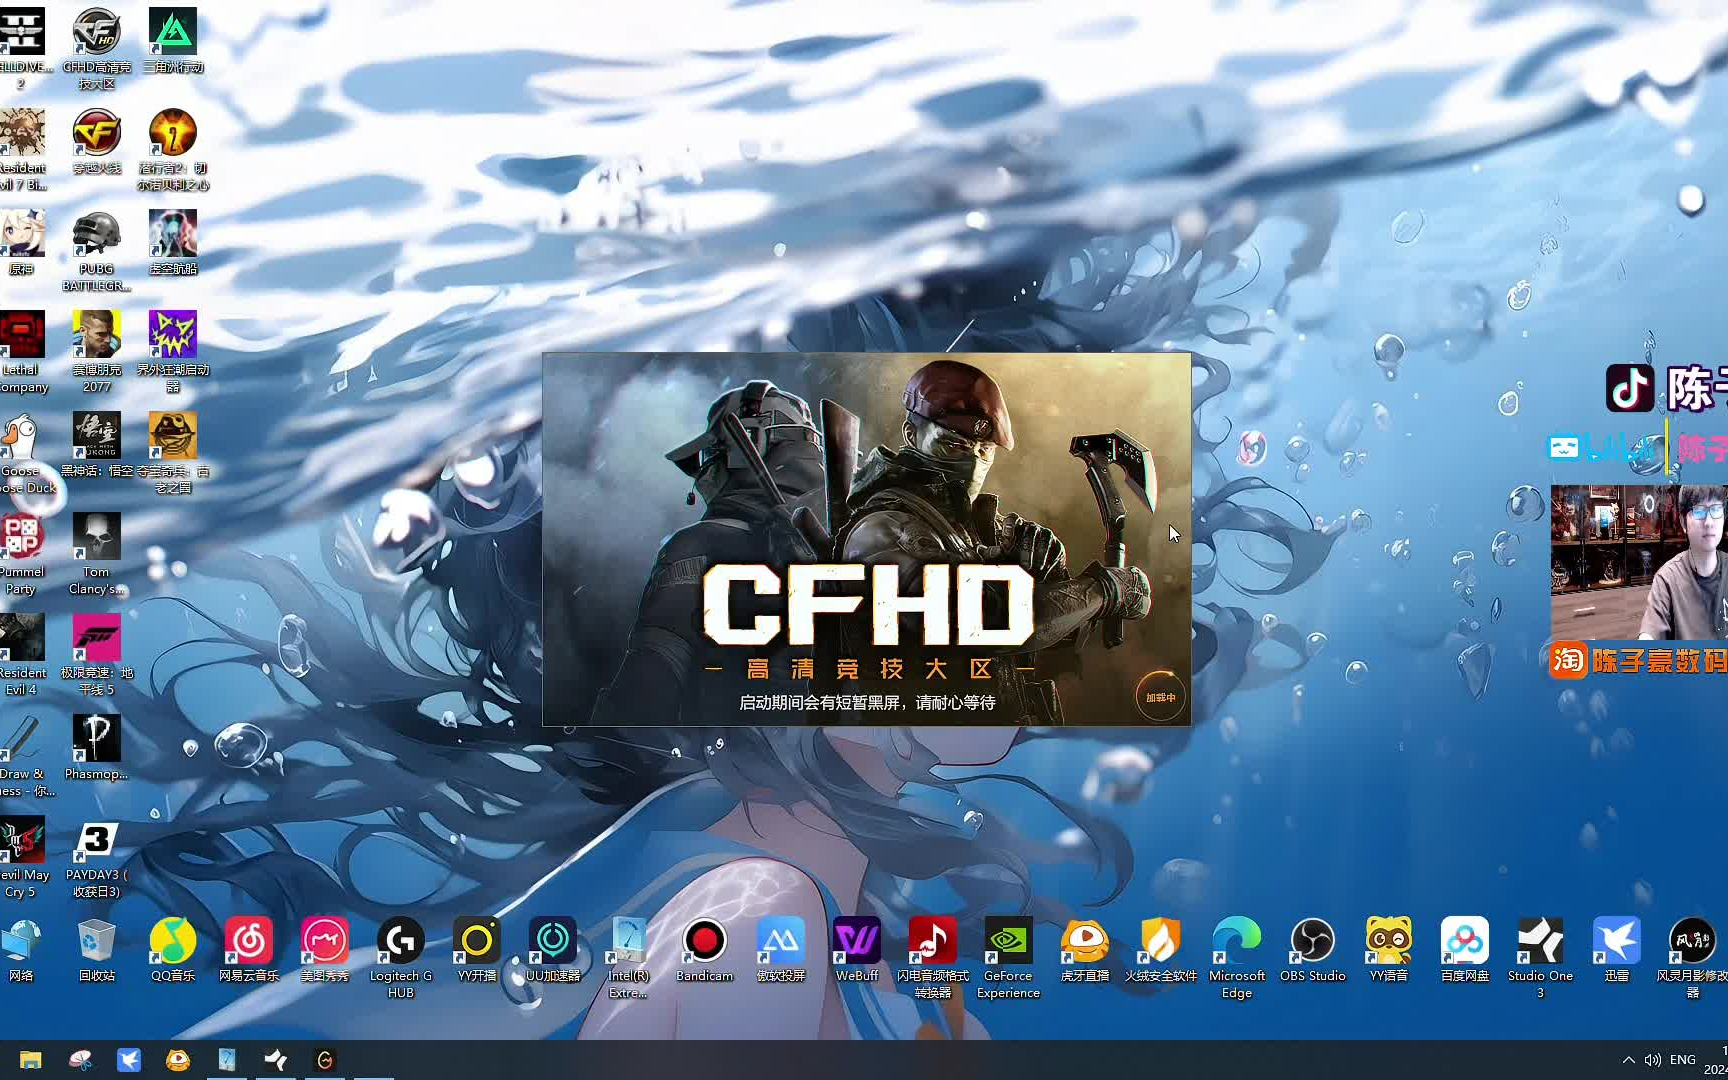Image resolution: width=1728 pixels, height=1080 pixels.
Task: Click 迅雷 bird icon in taskbar
Action: [x=129, y=1060]
